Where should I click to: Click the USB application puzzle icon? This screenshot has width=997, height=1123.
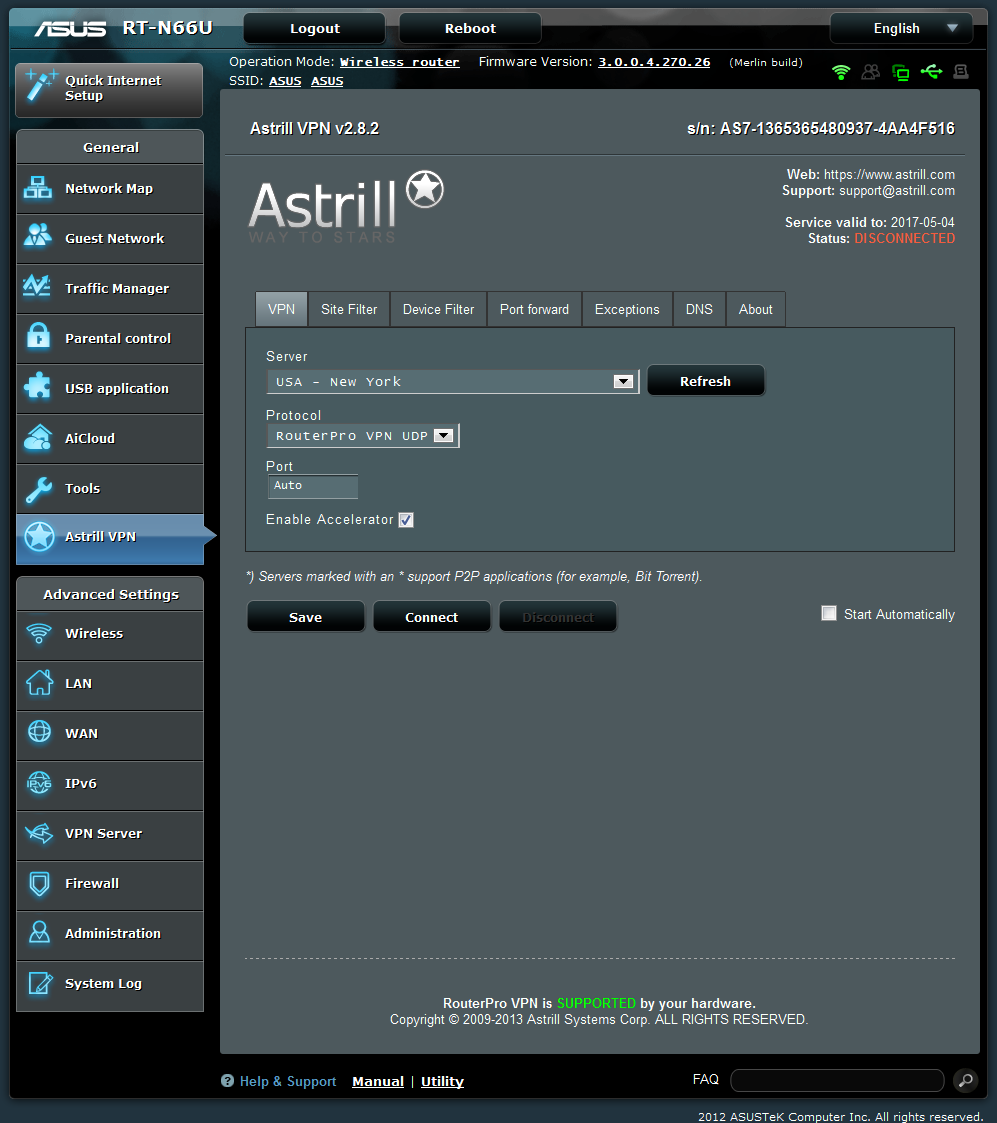(38, 388)
